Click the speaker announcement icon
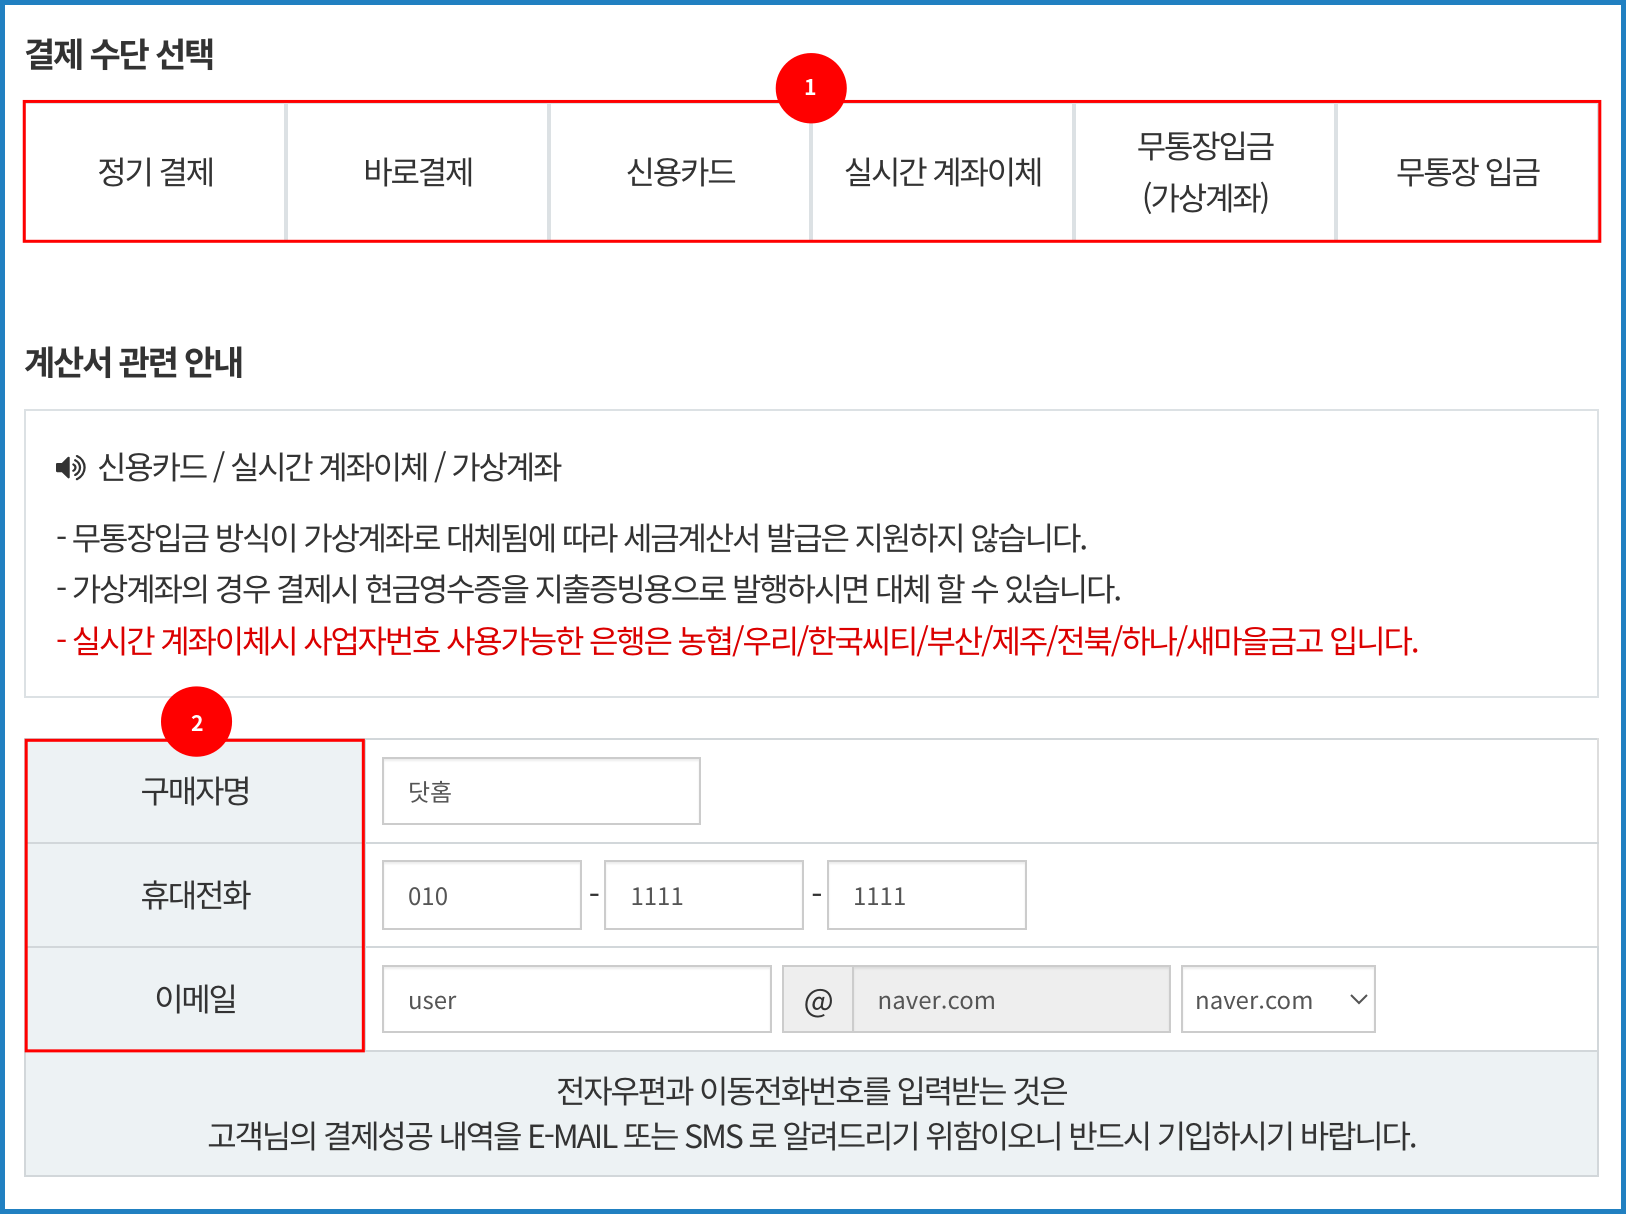Screen dimensions: 1626x1214 [x=70, y=467]
